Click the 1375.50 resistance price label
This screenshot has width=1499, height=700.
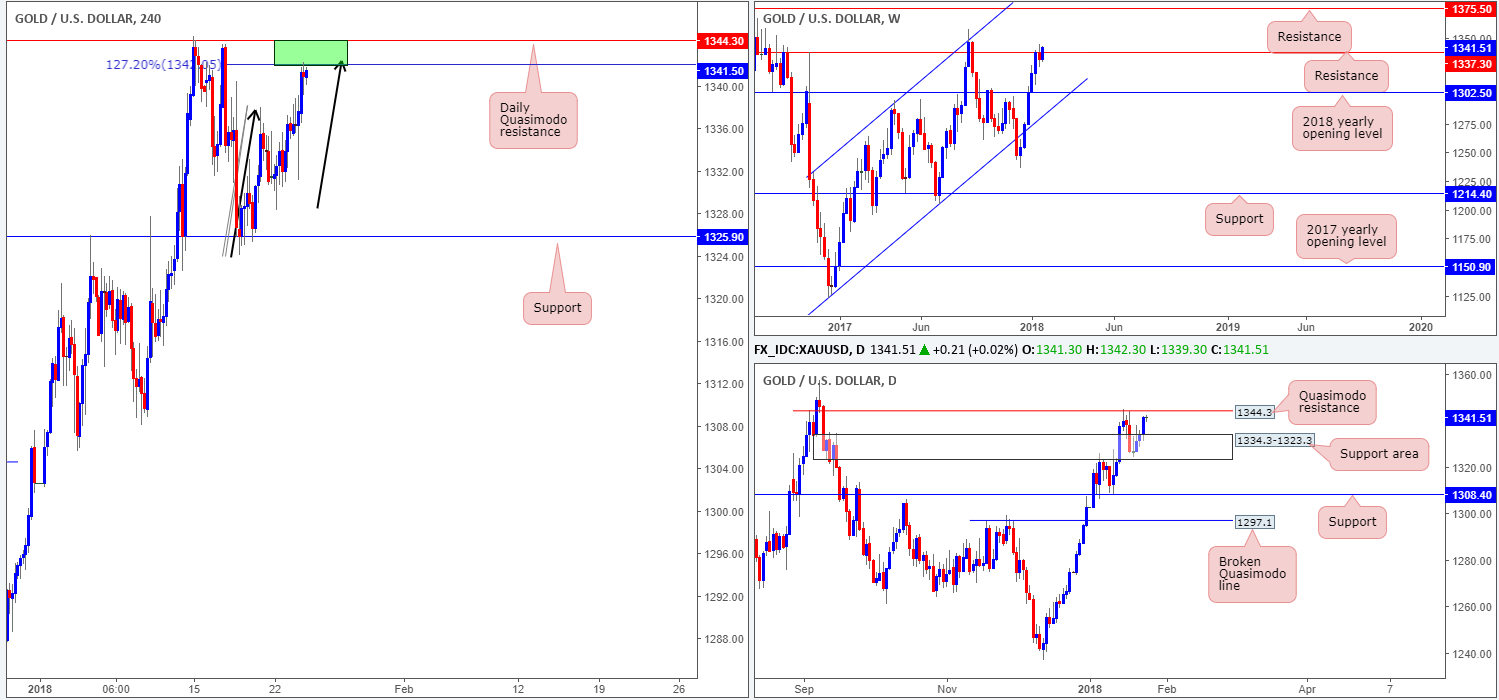point(1472,8)
